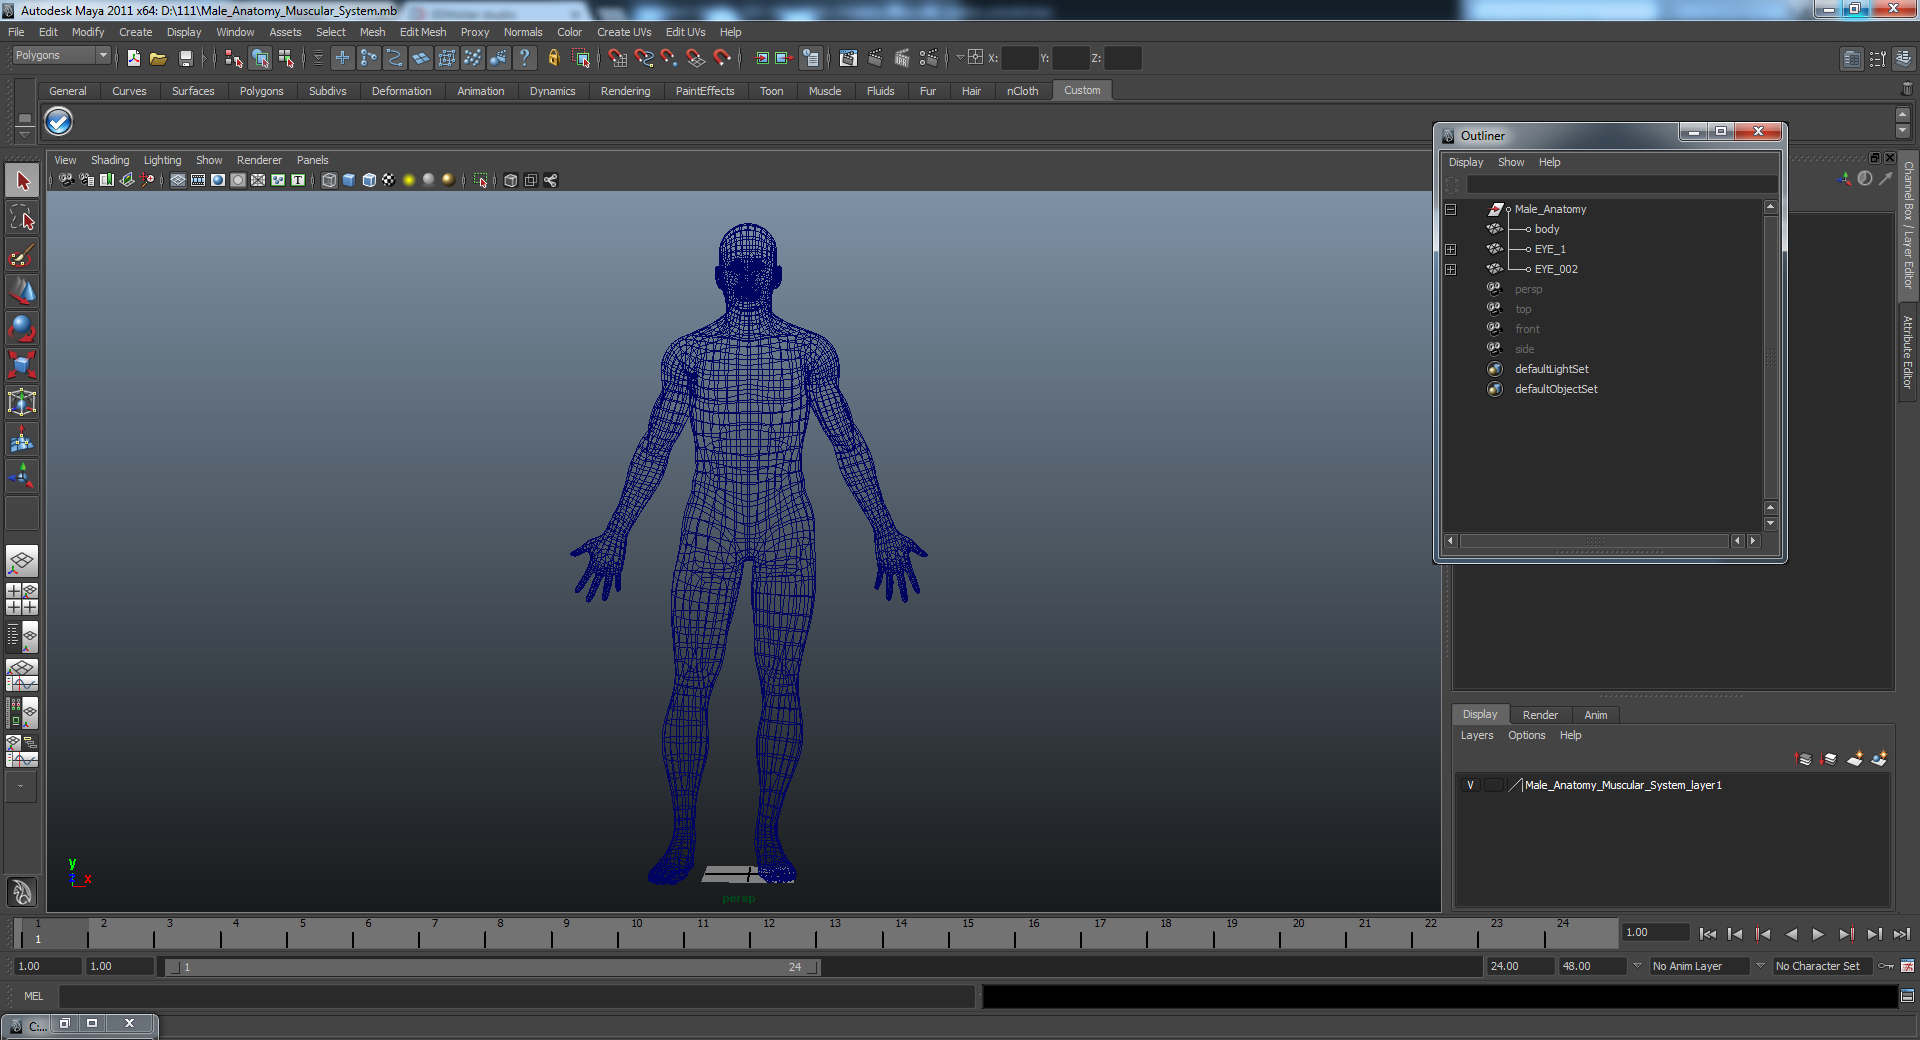
Task: Switch to the Rendering shelf tab
Action: coord(625,91)
